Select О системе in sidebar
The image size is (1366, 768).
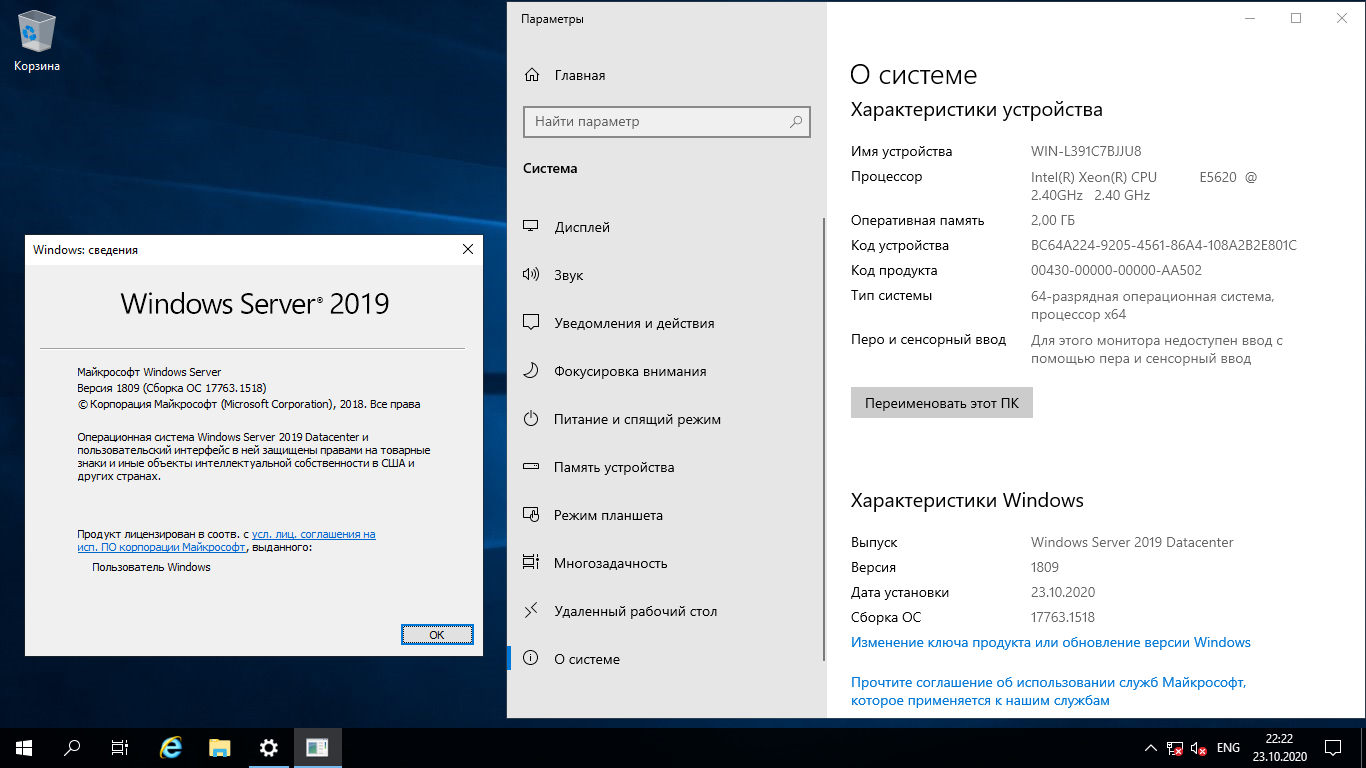point(587,659)
